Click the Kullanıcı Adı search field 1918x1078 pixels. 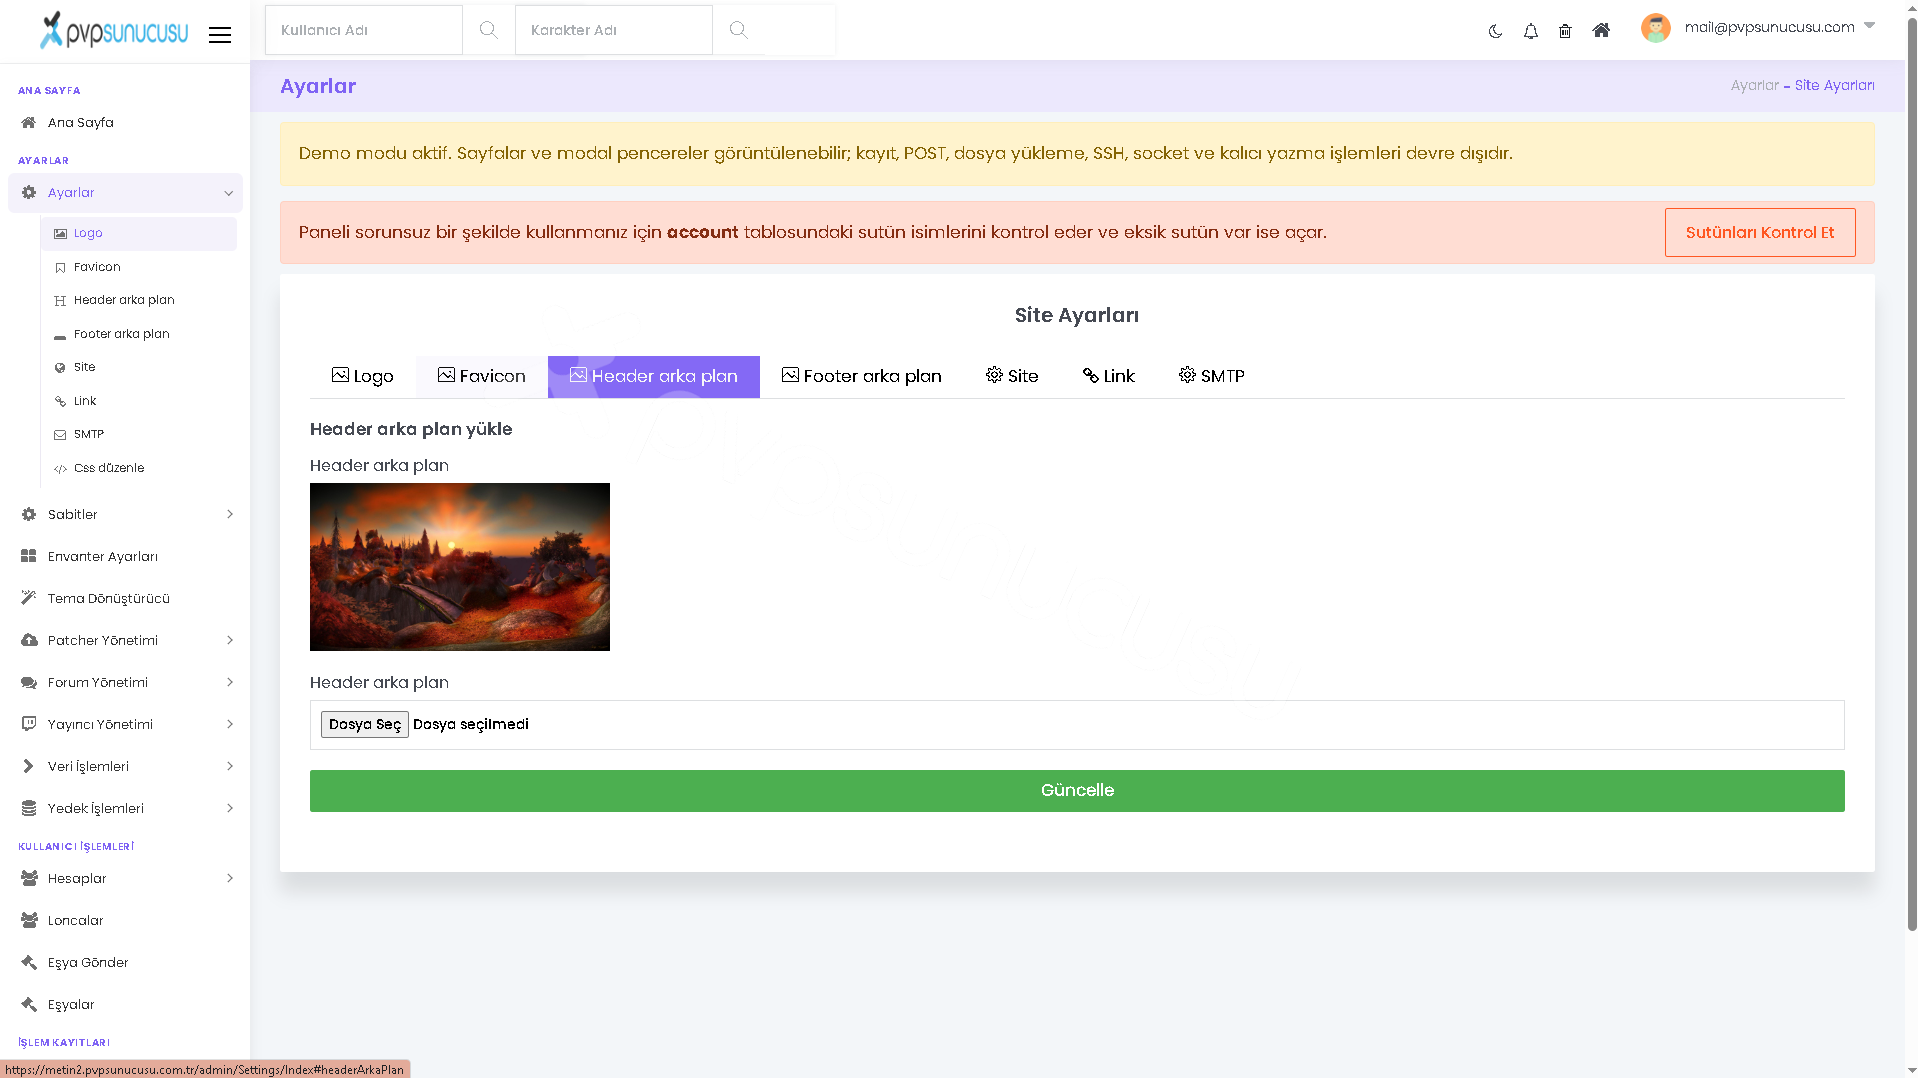tap(364, 30)
